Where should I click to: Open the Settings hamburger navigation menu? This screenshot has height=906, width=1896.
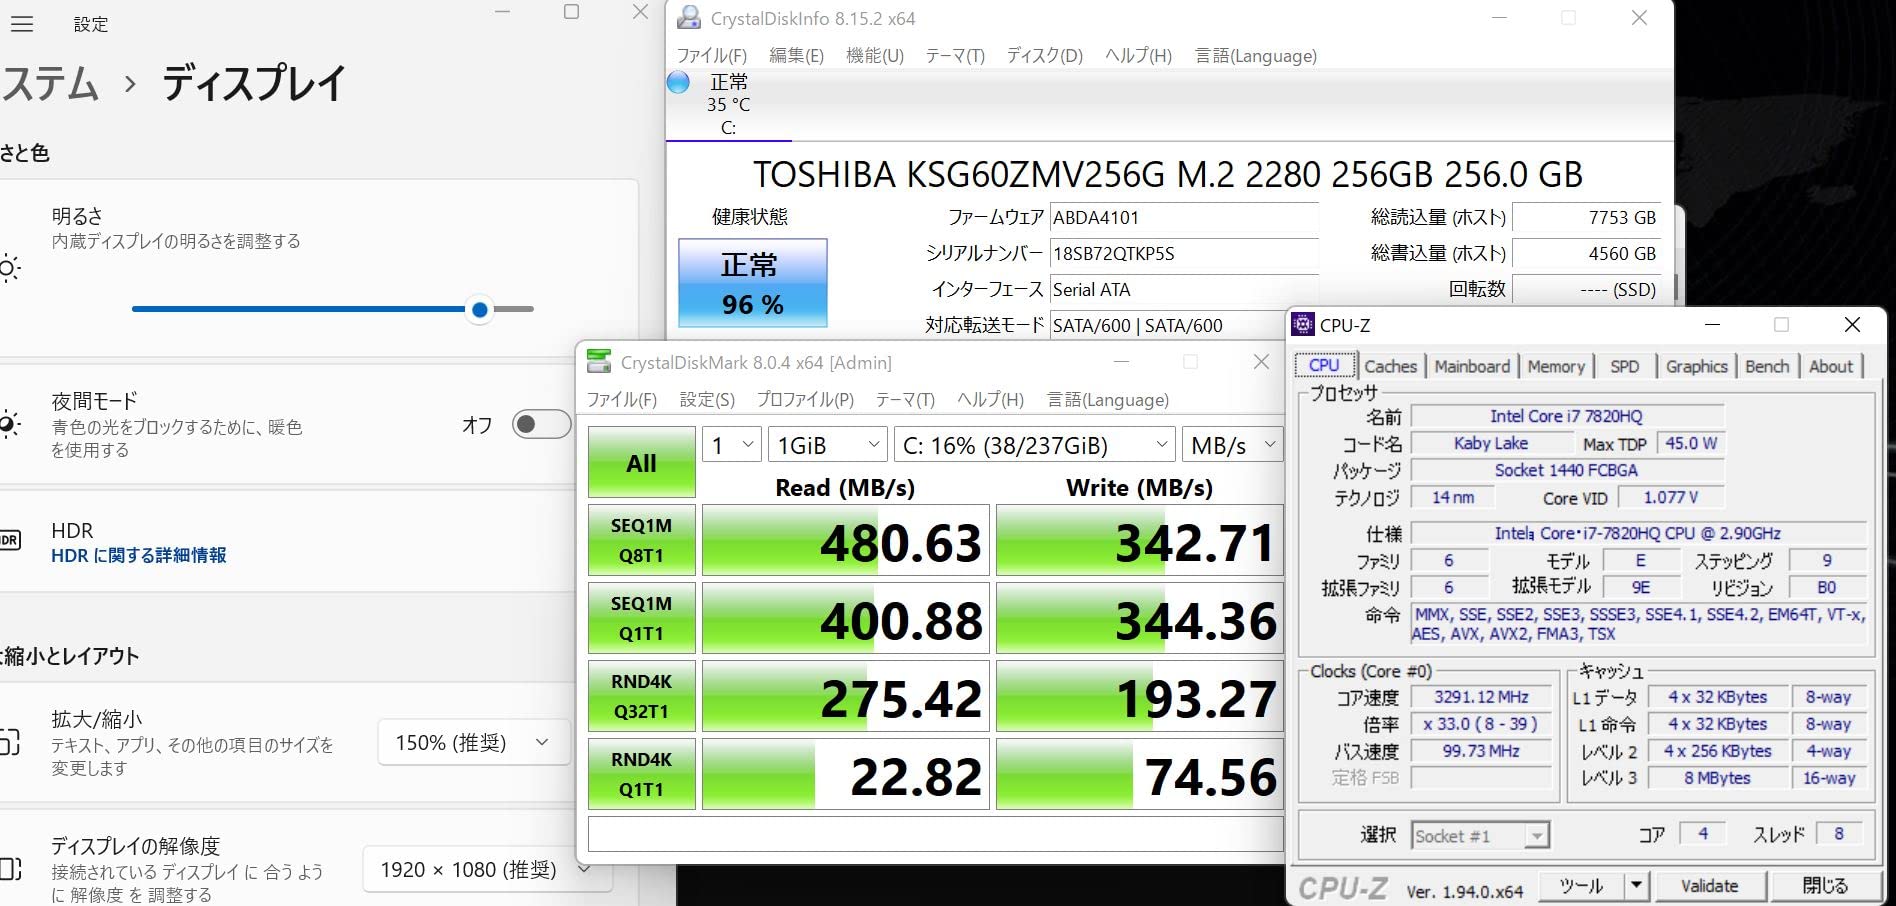point(22,24)
